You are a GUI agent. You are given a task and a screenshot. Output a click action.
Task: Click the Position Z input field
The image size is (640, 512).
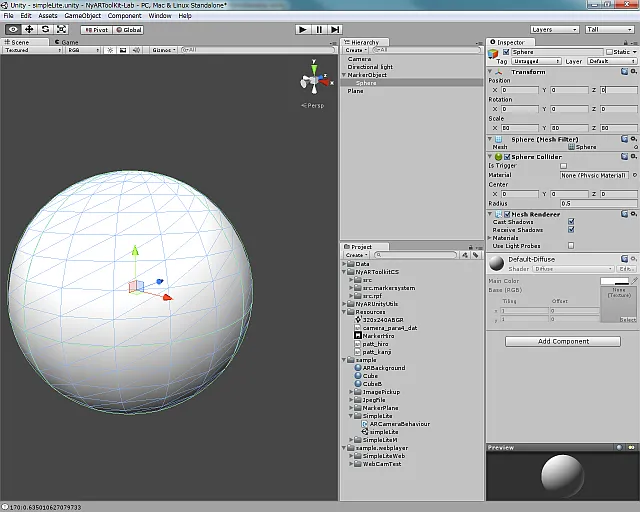point(618,90)
